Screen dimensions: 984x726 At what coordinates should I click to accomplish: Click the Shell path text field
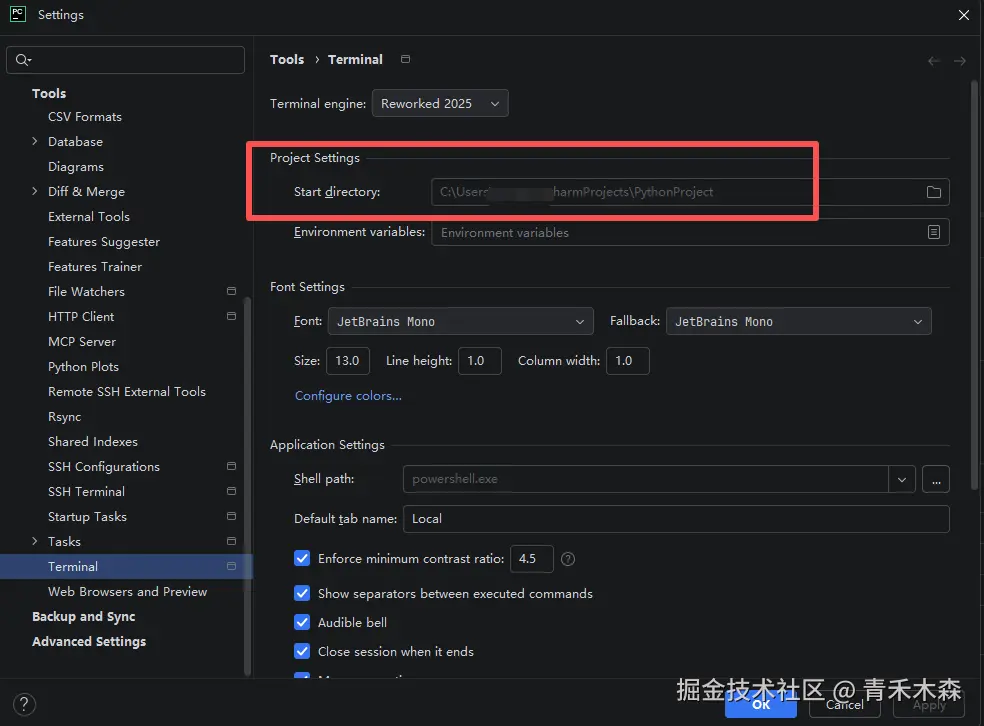646,479
